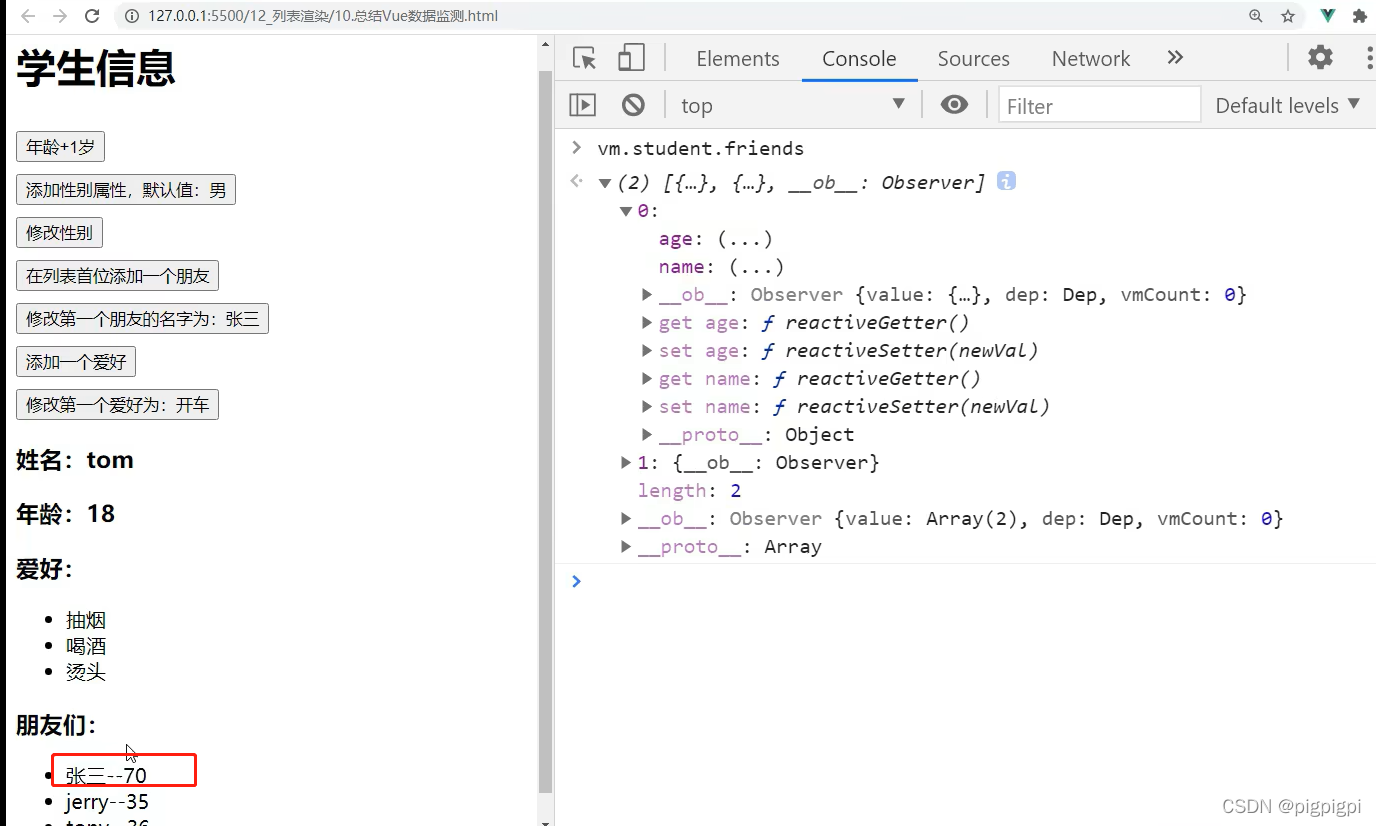Open the Vue devtools extension icon
This screenshot has width=1376, height=826.
coord(1328,16)
